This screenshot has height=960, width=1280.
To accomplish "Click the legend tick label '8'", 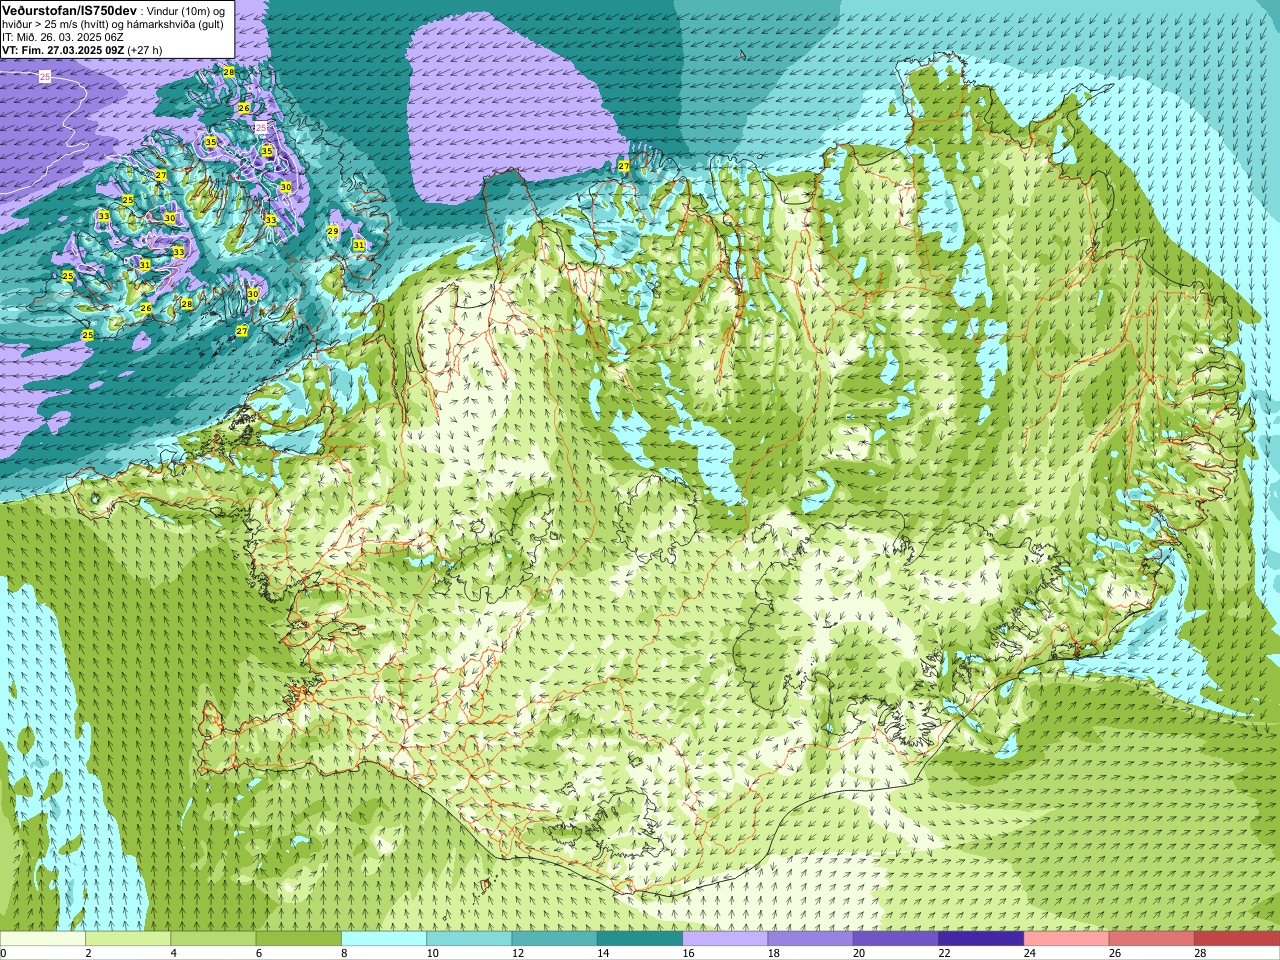I will [345, 953].
